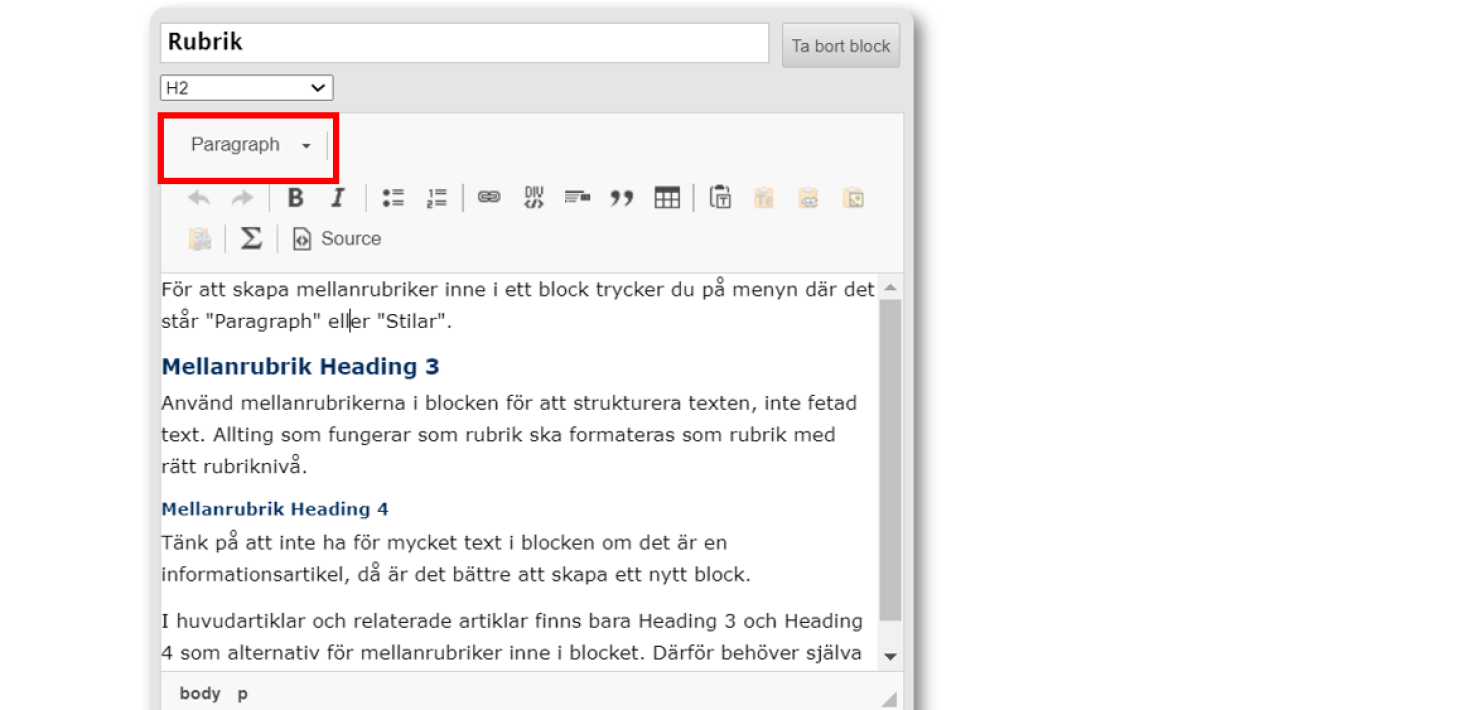Select the body element in path bar
Screen dimensions: 1468x710
point(200,693)
